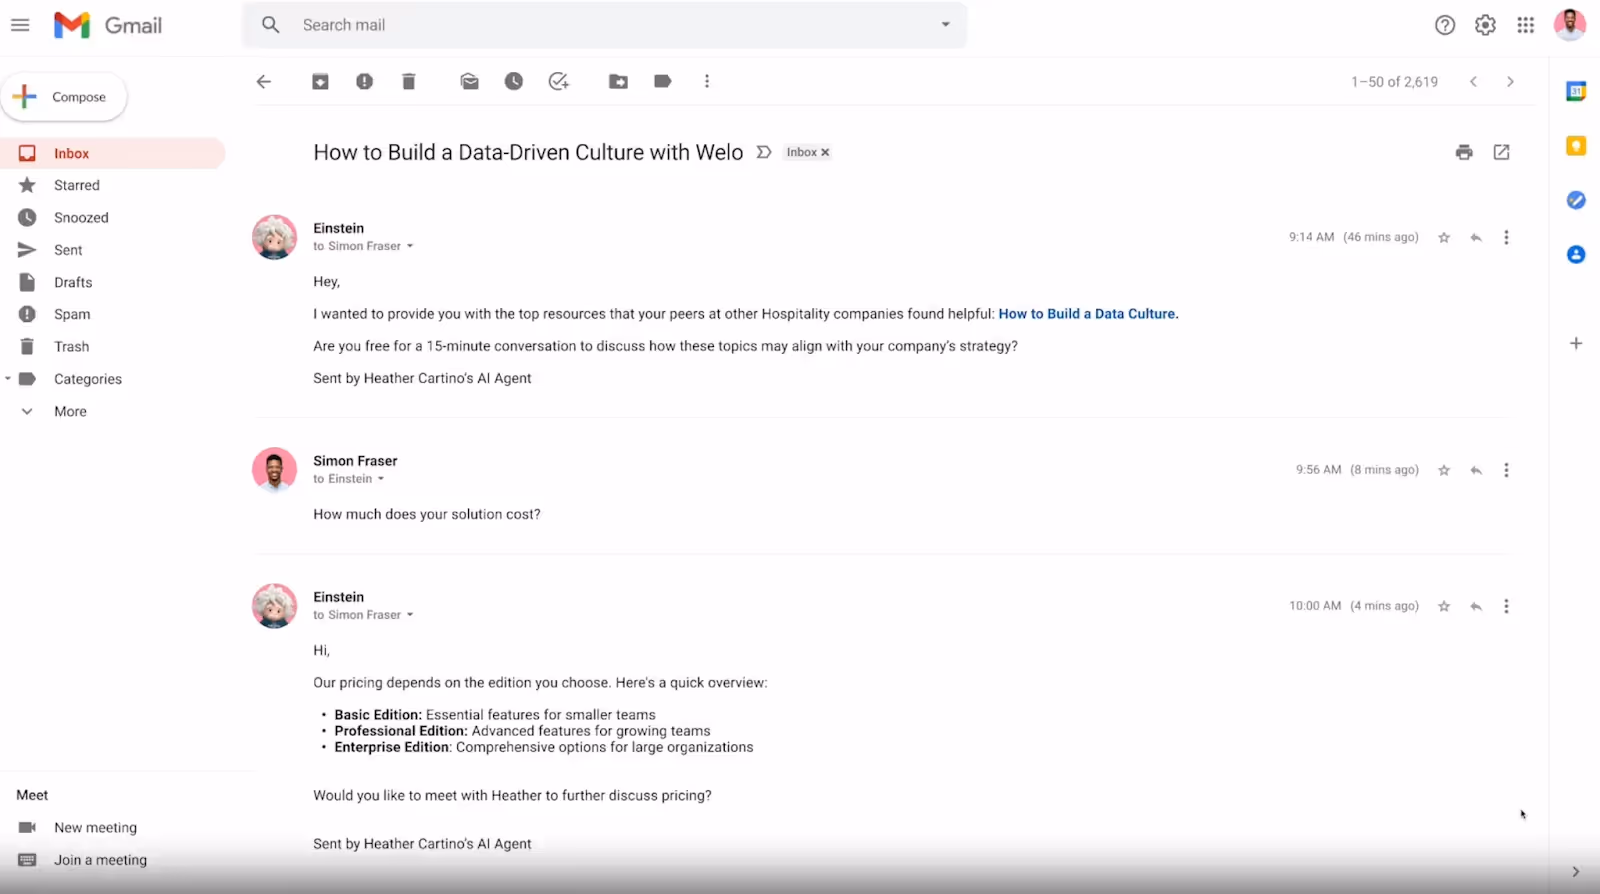The image size is (1600, 894).
Task: Show recipient details of 10:00 AM message
Action: click(x=410, y=615)
